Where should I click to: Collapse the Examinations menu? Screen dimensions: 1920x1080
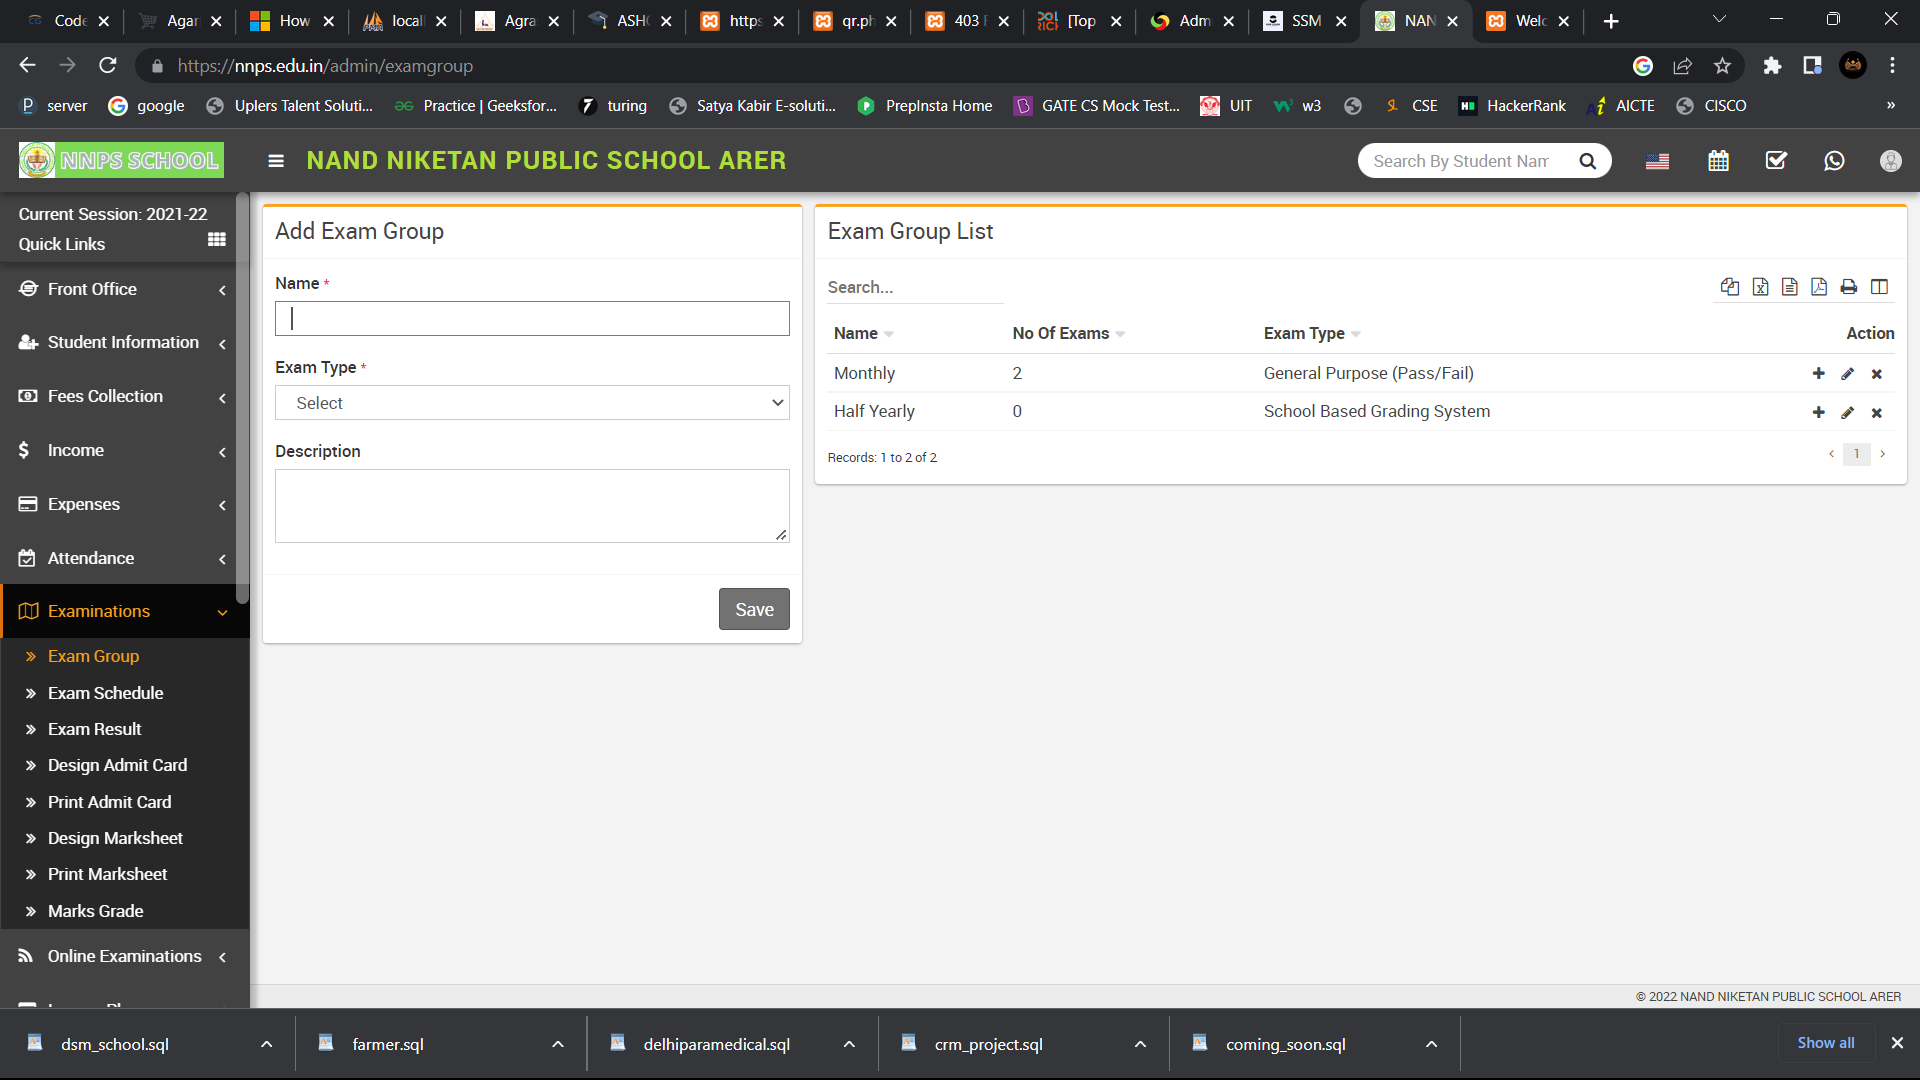coord(125,612)
